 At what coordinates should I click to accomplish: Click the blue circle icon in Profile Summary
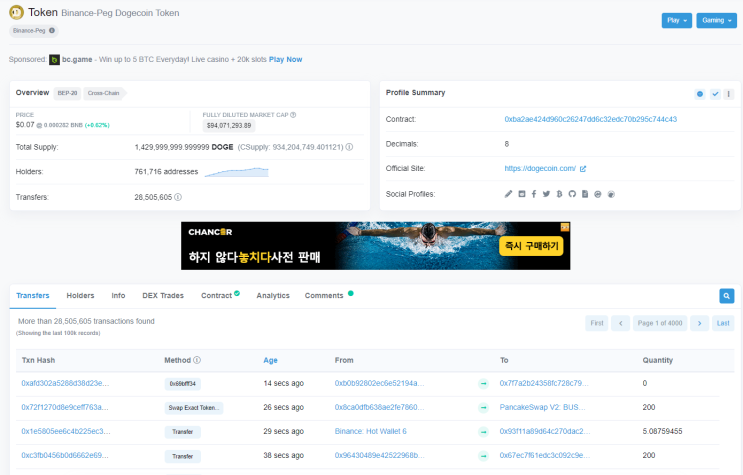(700, 94)
